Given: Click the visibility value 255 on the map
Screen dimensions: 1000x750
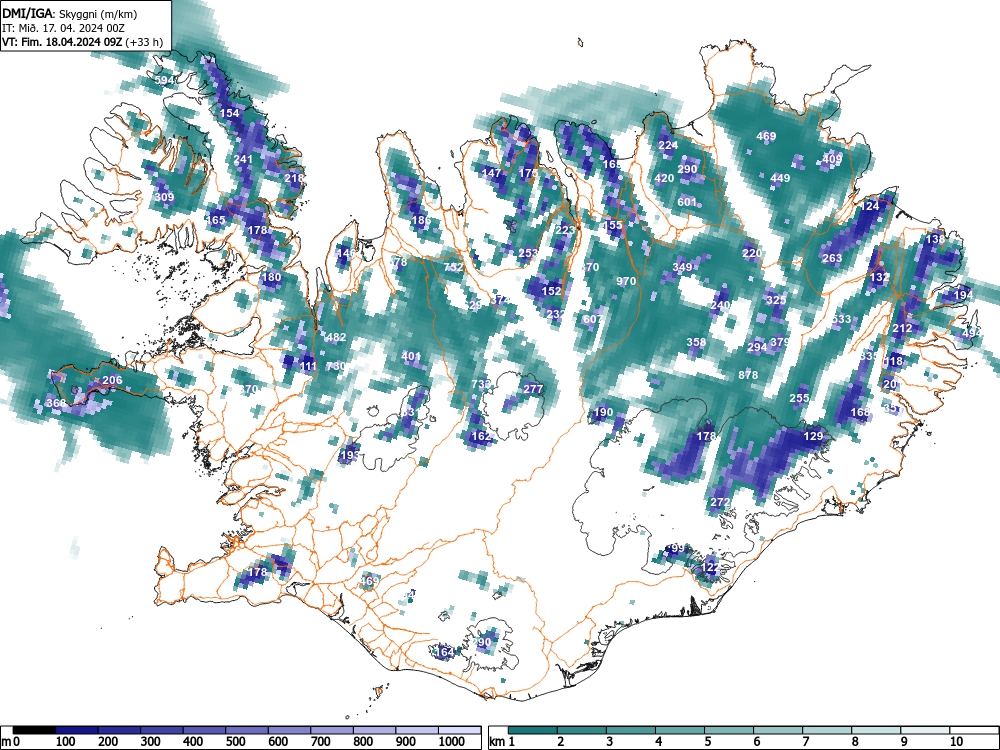Looking at the screenshot, I should coord(799,398).
